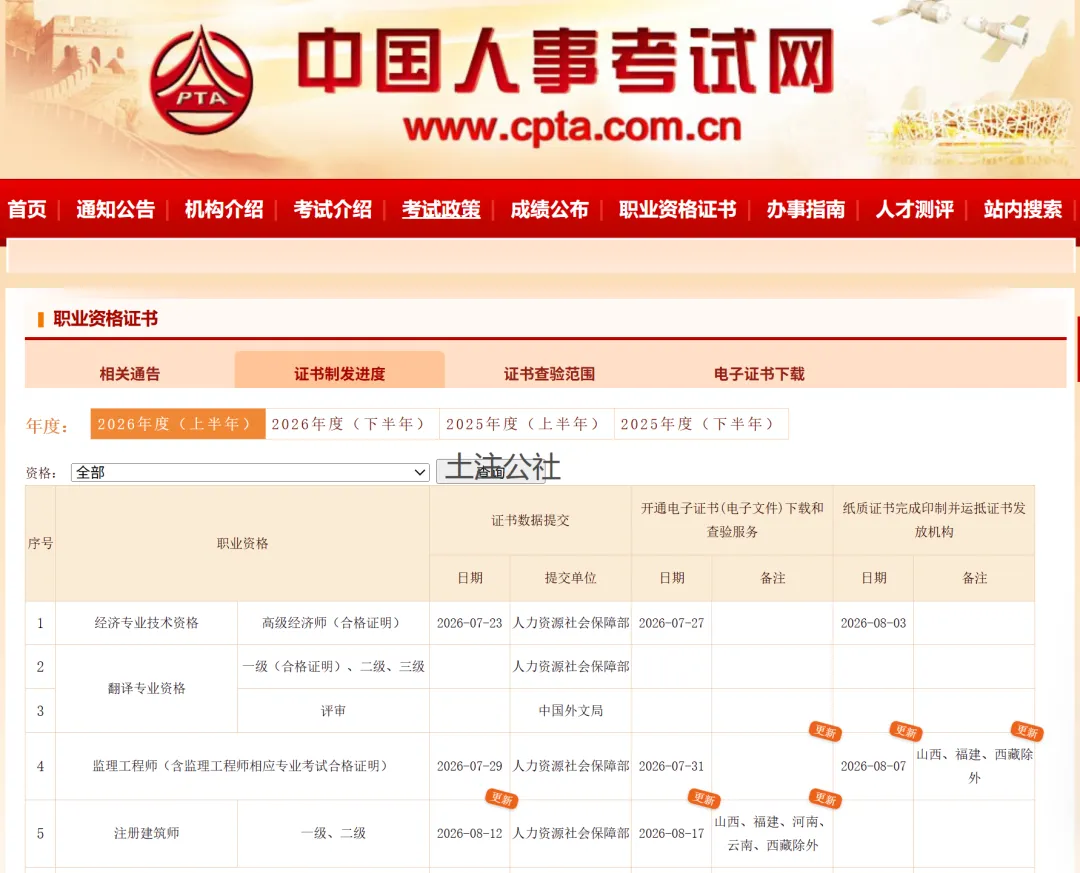
Task: Click 更新 badge above date 2026-08-17
Action: pyautogui.click(x=703, y=799)
